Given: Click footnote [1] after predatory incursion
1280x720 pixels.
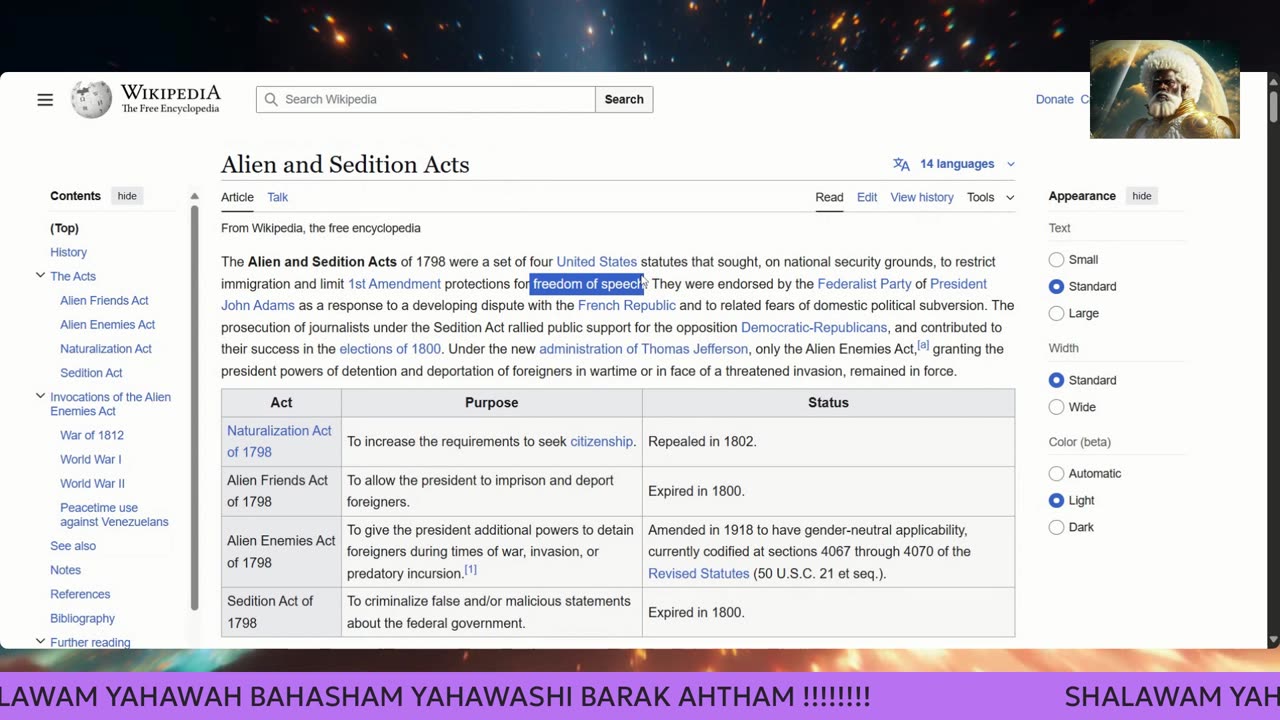Looking at the screenshot, I should [x=470, y=570].
